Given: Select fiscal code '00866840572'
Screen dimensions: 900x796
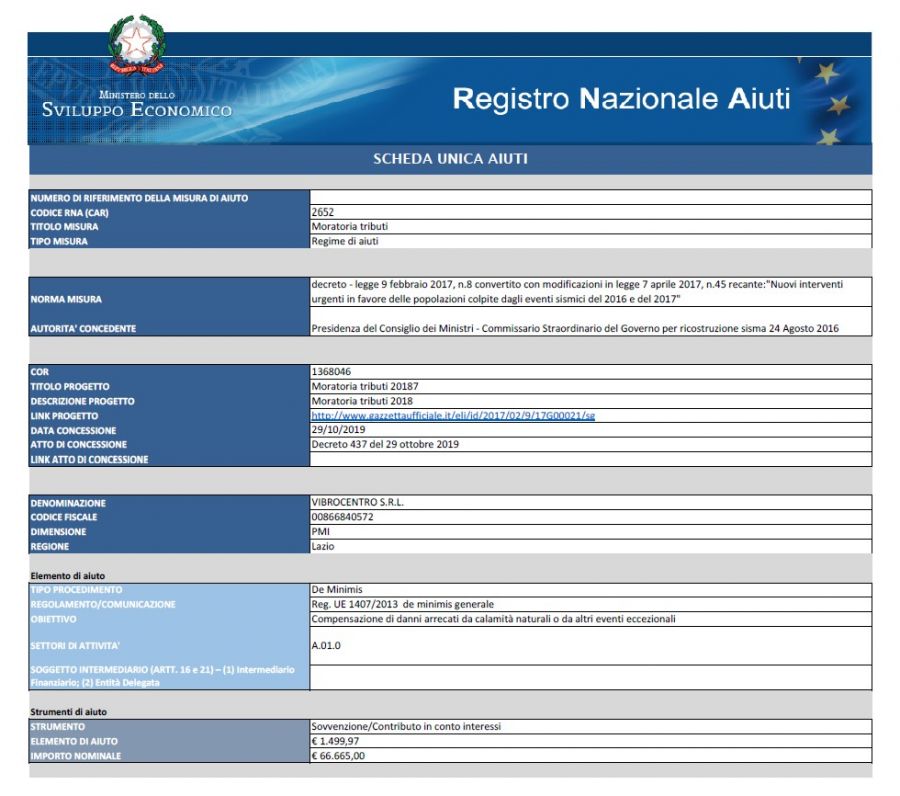Looking at the screenshot, I should pos(342,517).
